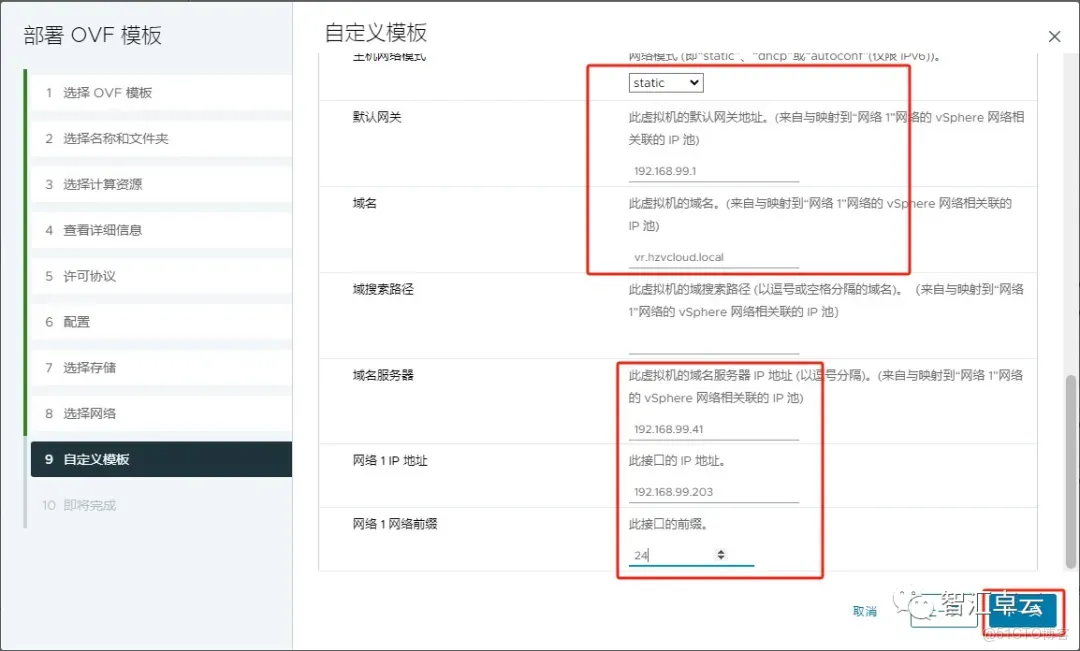The width and height of the screenshot is (1080, 651).
Task: Click the 默认网关 label
Action: [x=377, y=117]
